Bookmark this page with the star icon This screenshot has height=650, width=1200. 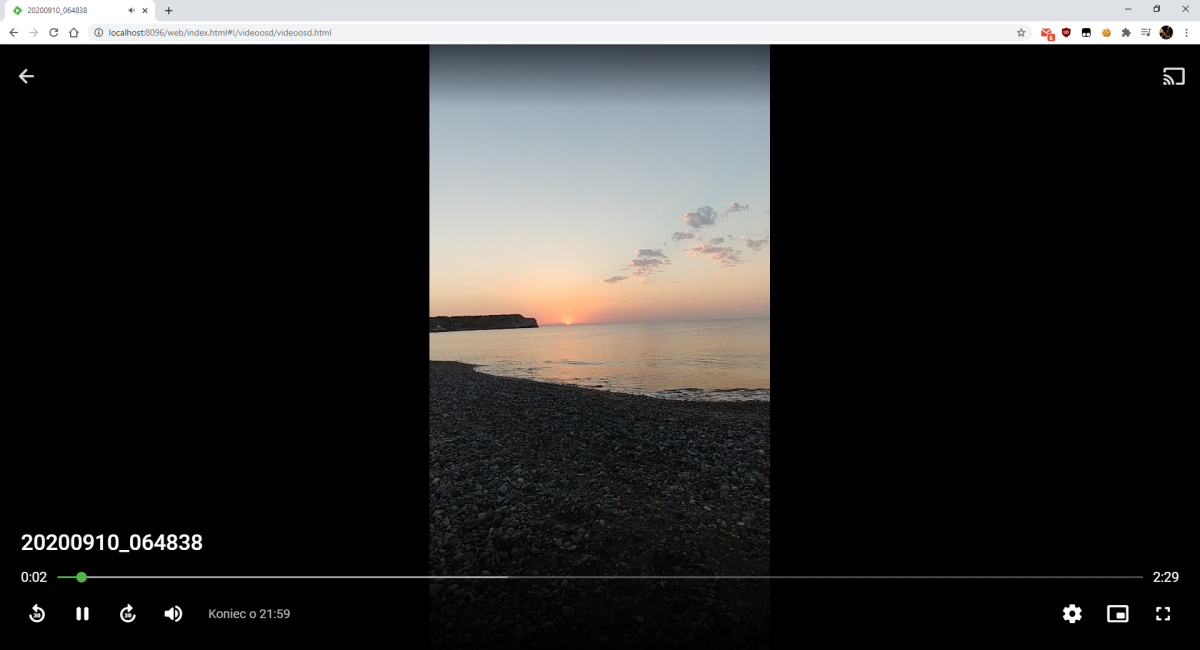[x=1021, y=32]
